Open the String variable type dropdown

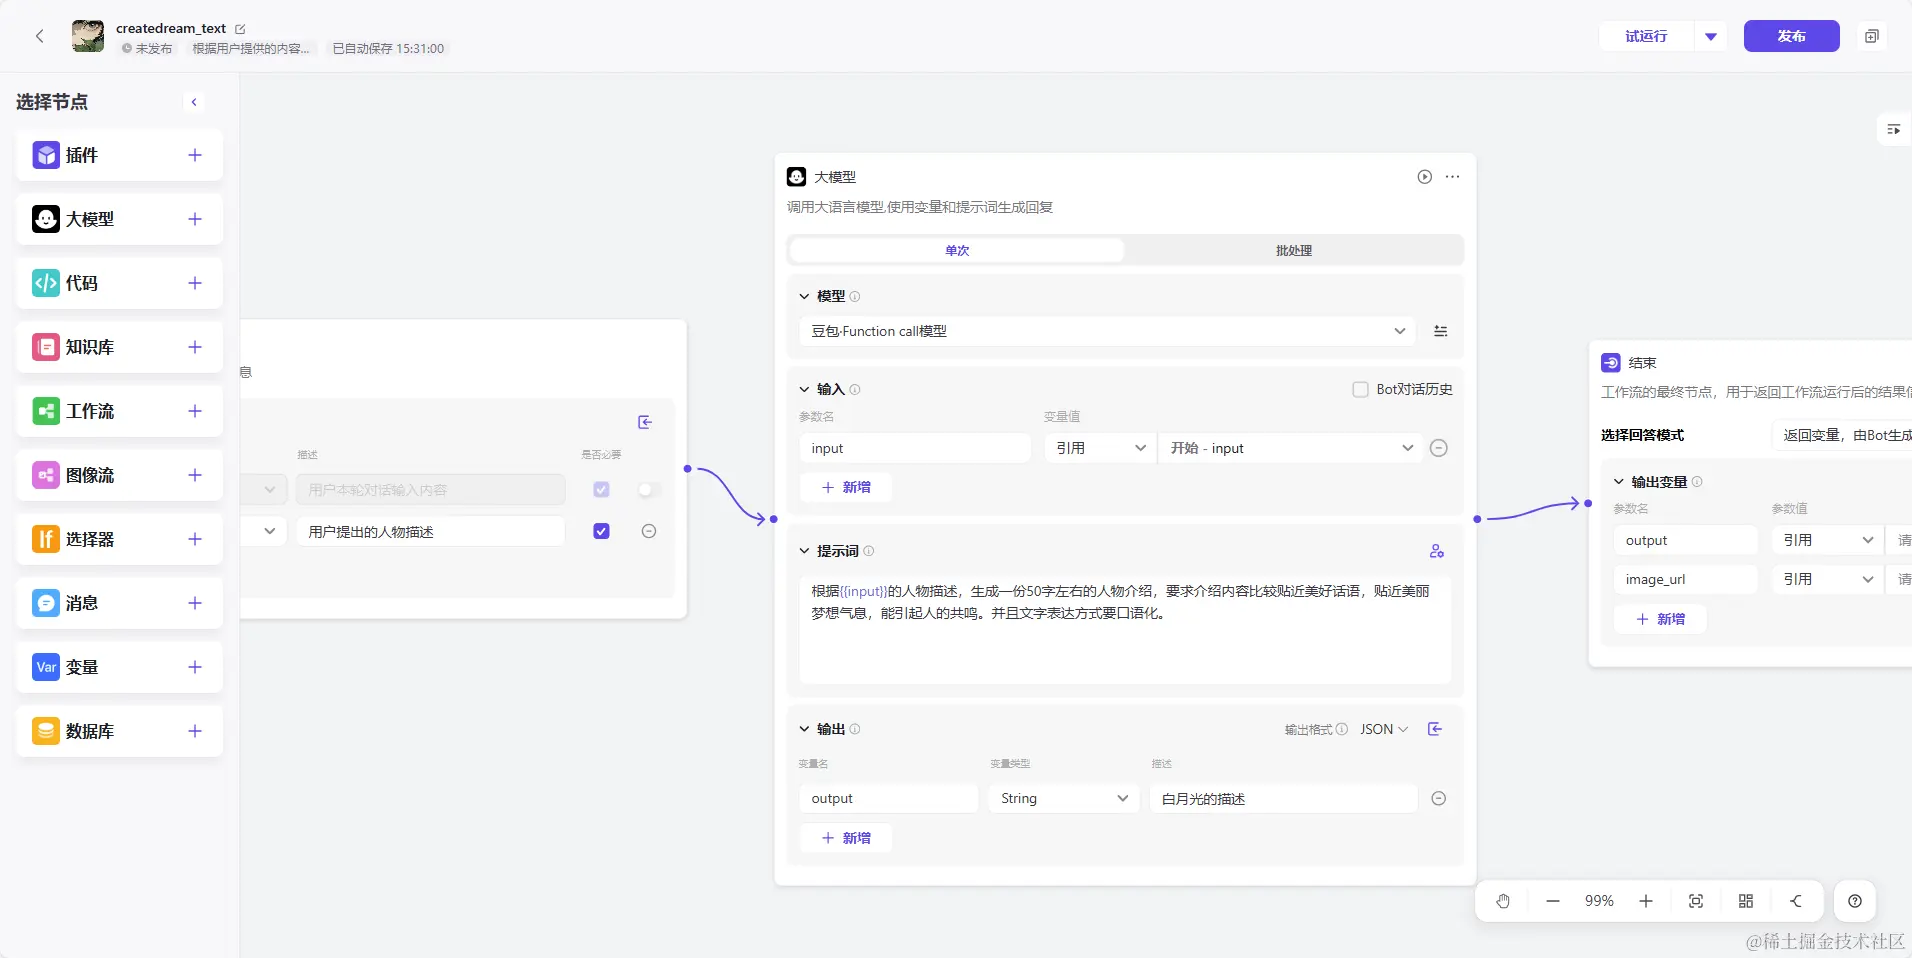click(1064, 798)
